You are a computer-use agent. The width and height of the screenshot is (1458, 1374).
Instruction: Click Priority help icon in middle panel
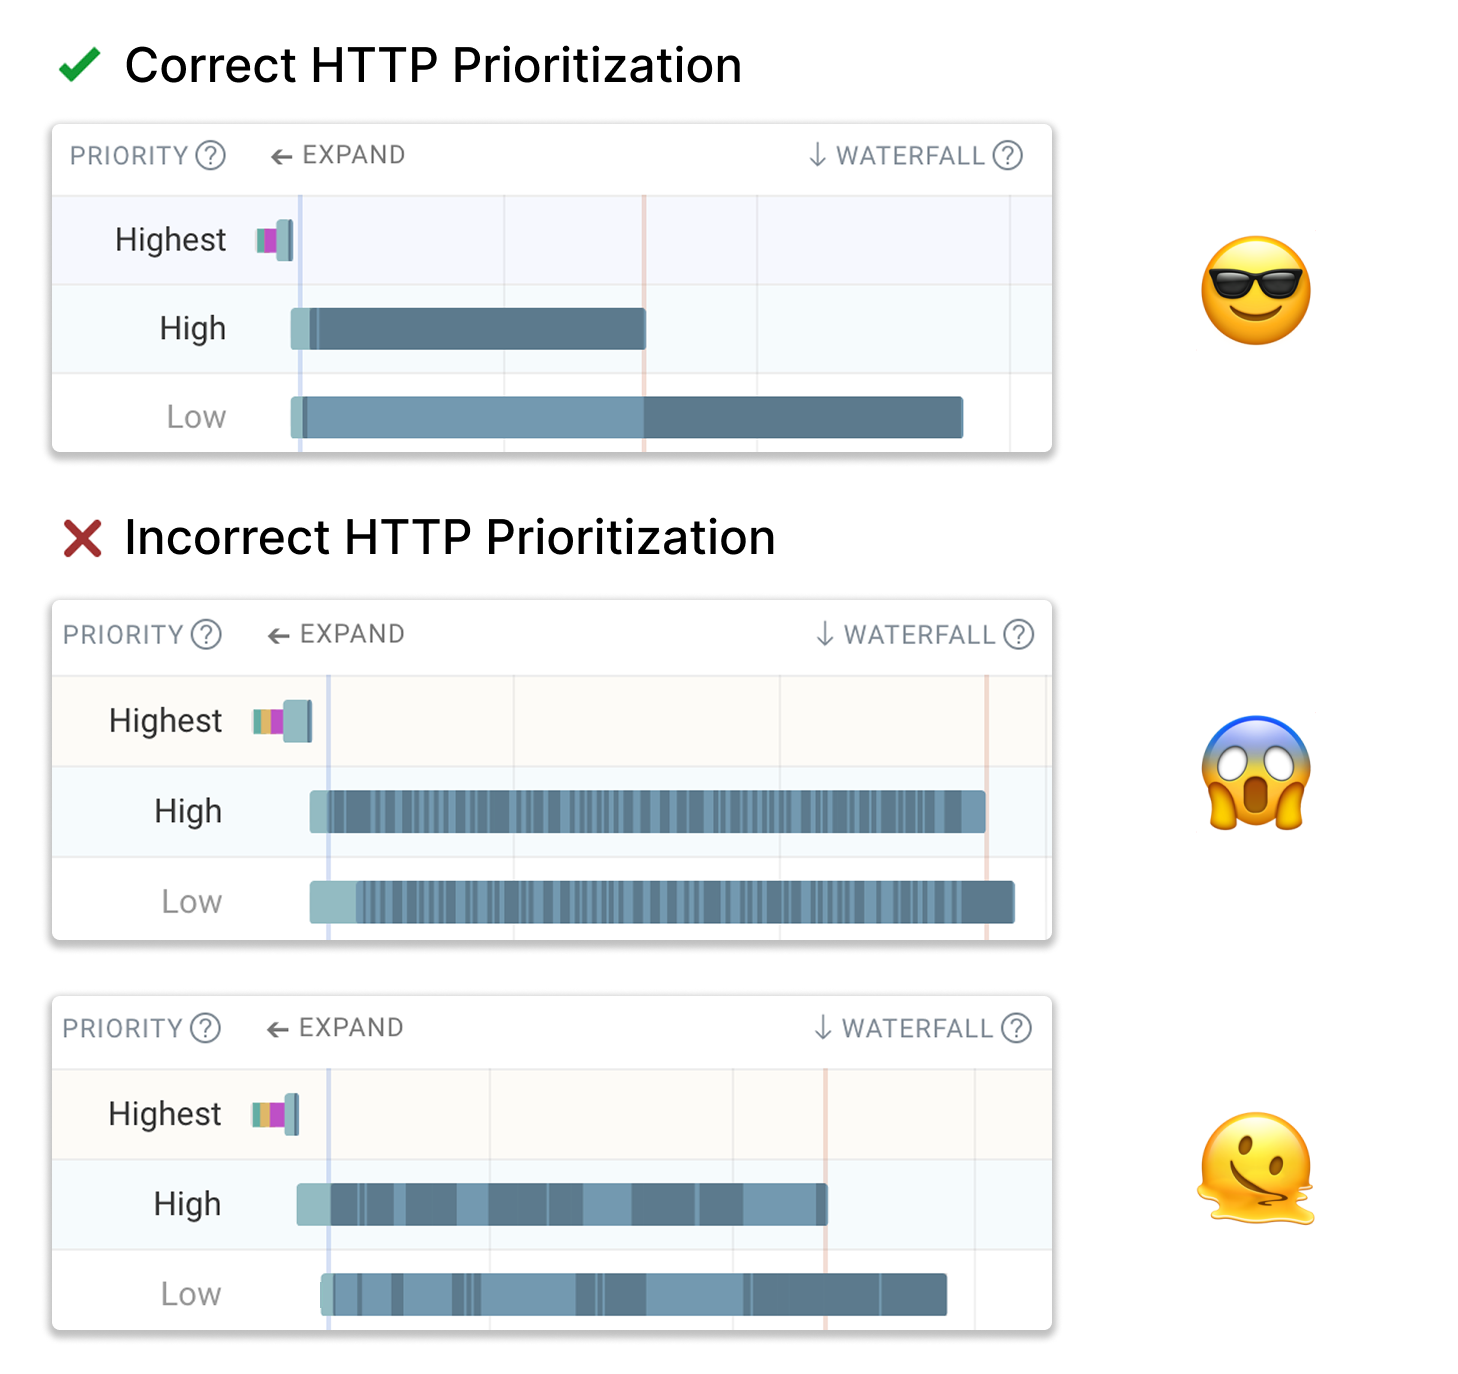206,635
